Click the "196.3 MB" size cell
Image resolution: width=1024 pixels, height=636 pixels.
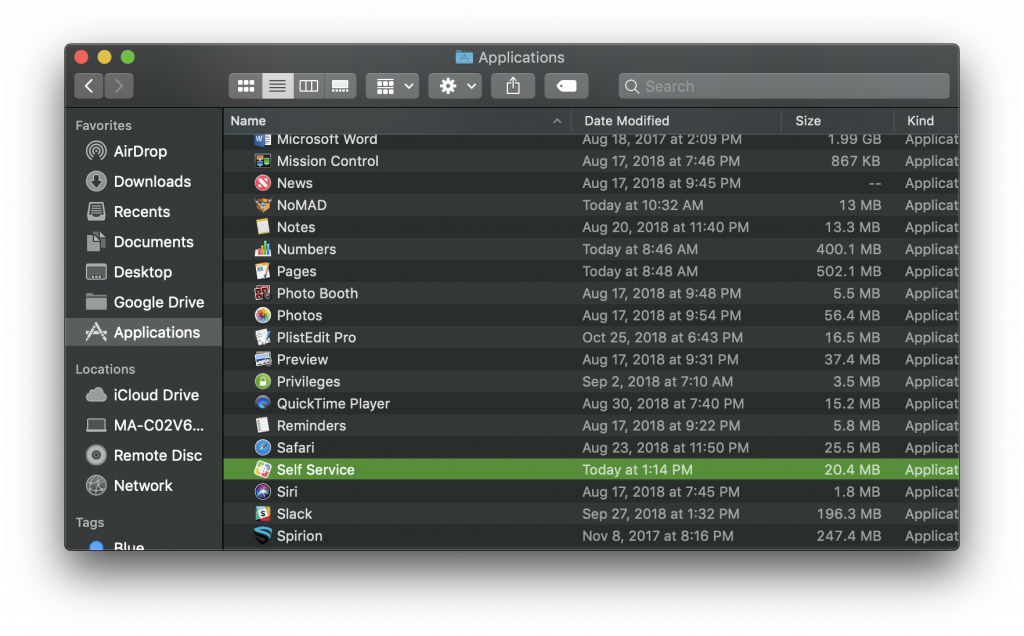(x=848, y=514)
